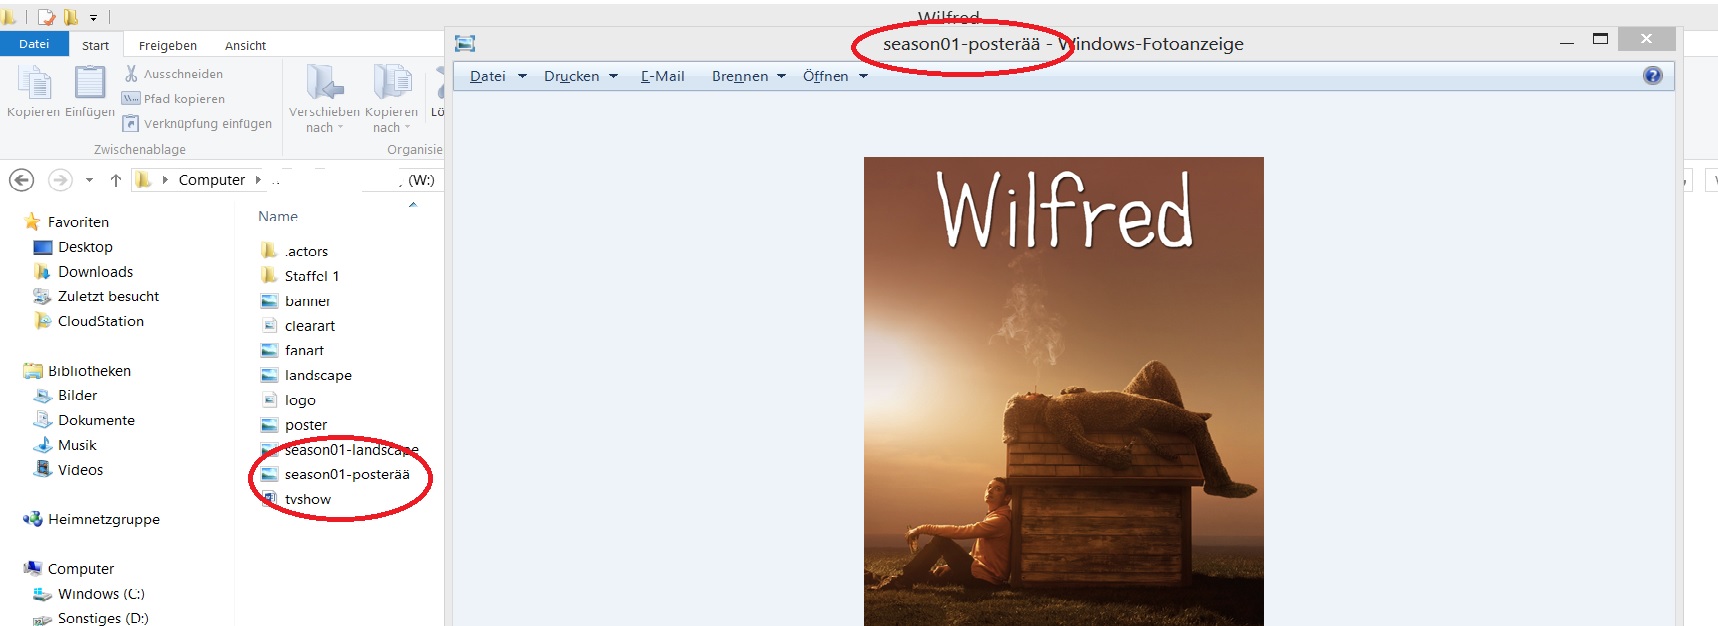Open the Drucken menu in Fotoanzeige

pos(581,76)
